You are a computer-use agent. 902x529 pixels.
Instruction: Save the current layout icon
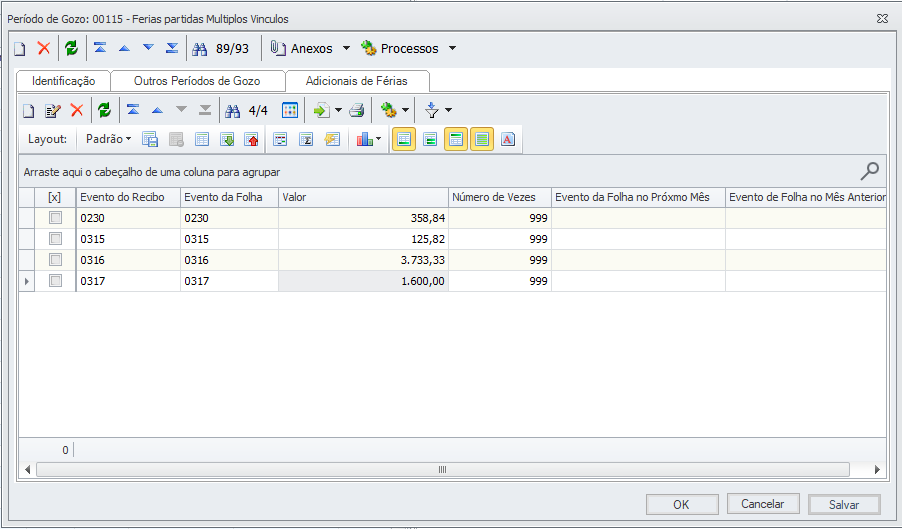pos(150,139)
